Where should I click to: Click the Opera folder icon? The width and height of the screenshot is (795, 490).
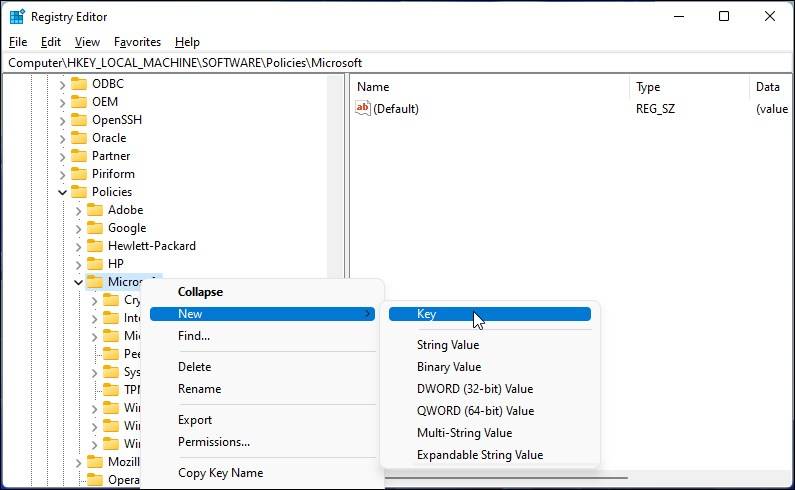[x=95, y=480]
